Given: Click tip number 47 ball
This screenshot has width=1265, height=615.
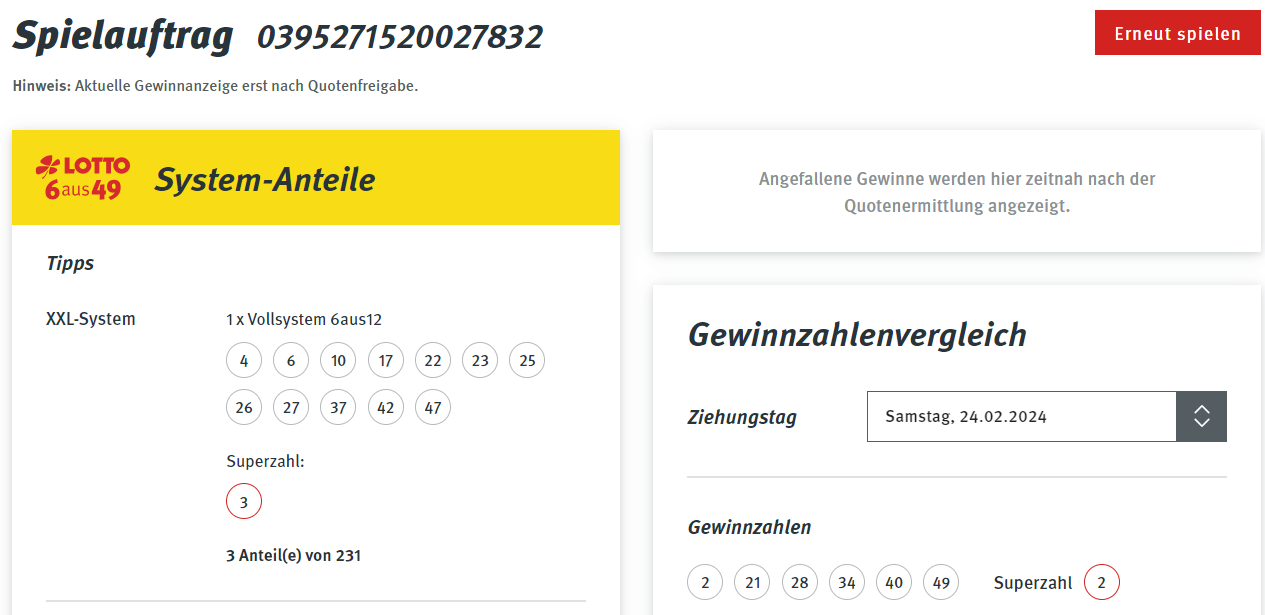Looking at the screenshot, I should coord(433,407).
